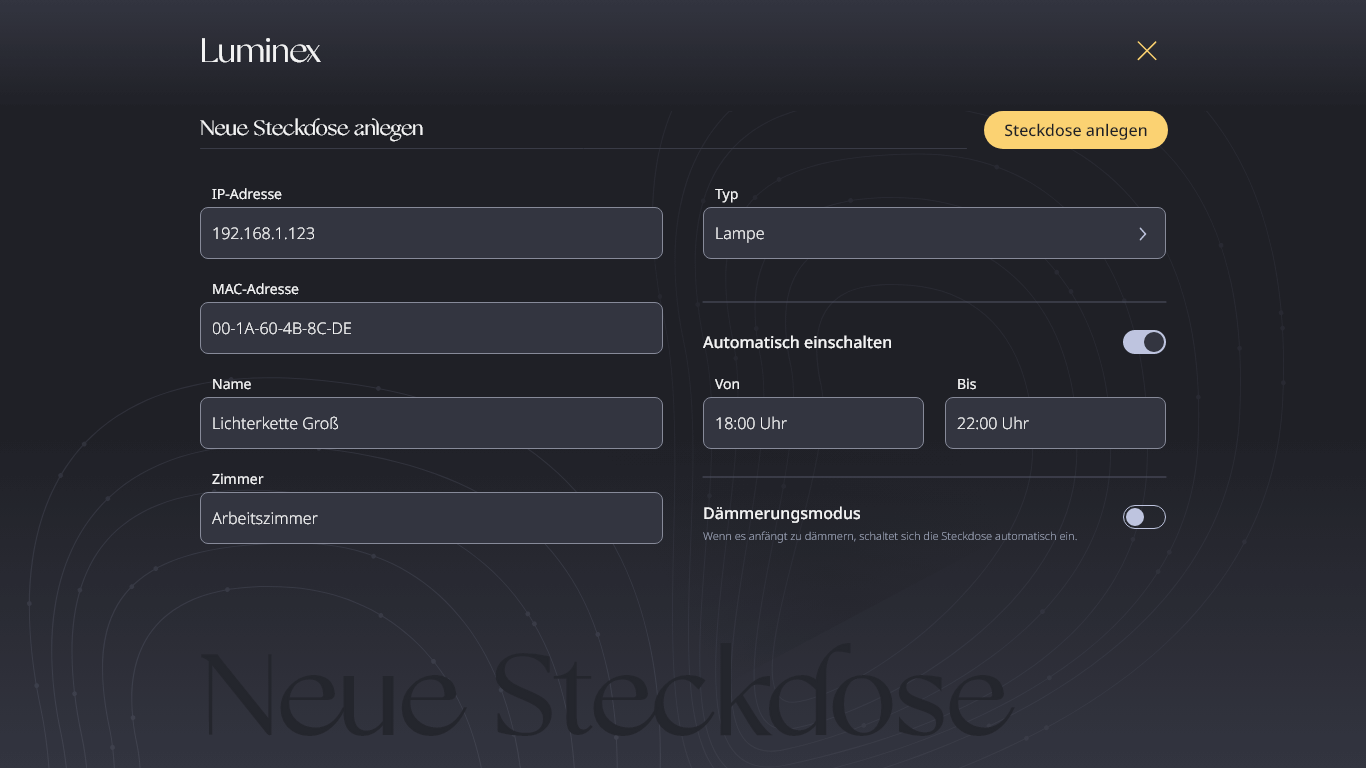Screen dimensions: 1366x768
Task: Click the Name field containing Lichterkette Groß
Action: click(431, 423)
